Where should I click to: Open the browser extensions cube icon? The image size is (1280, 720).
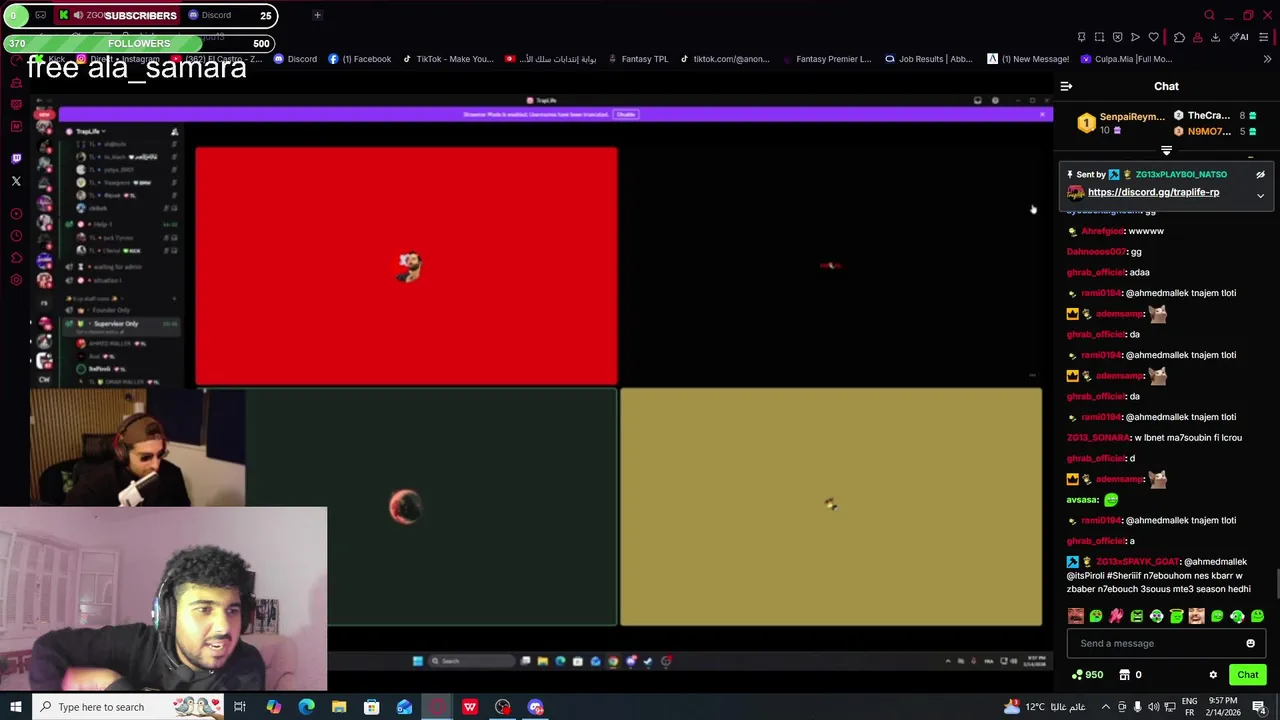tap(1179, 37)
